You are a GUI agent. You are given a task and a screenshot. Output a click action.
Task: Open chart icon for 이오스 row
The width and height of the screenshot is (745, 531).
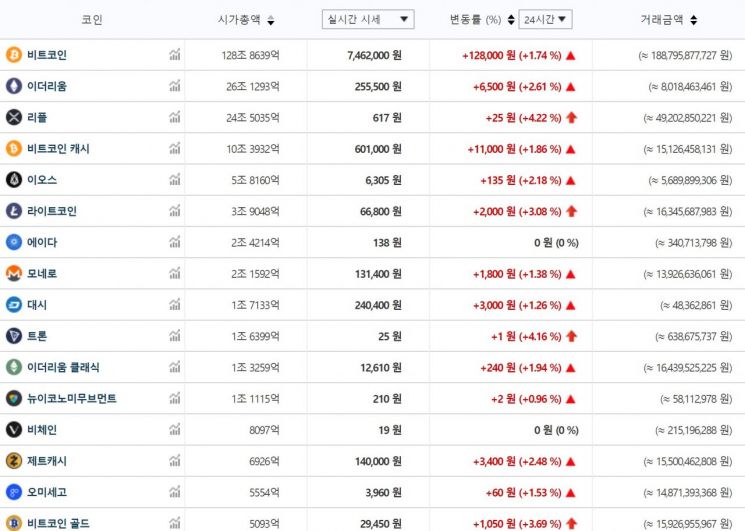[175, 180]
